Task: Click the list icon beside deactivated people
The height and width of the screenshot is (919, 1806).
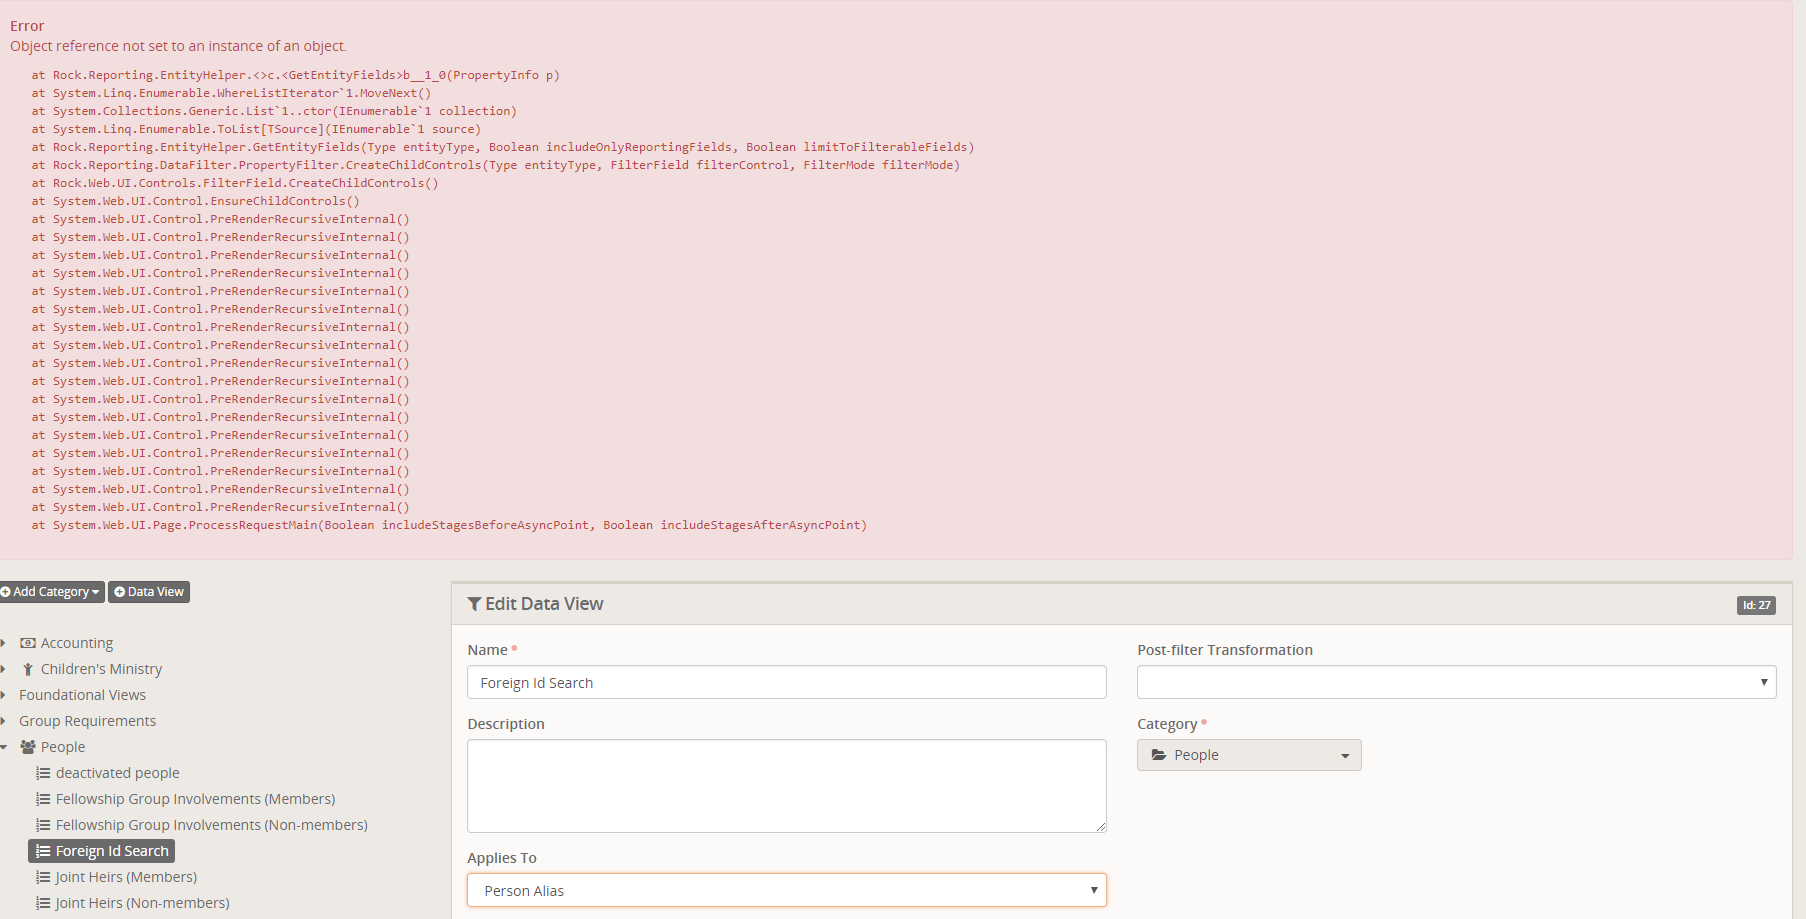Action: (43, 773)
